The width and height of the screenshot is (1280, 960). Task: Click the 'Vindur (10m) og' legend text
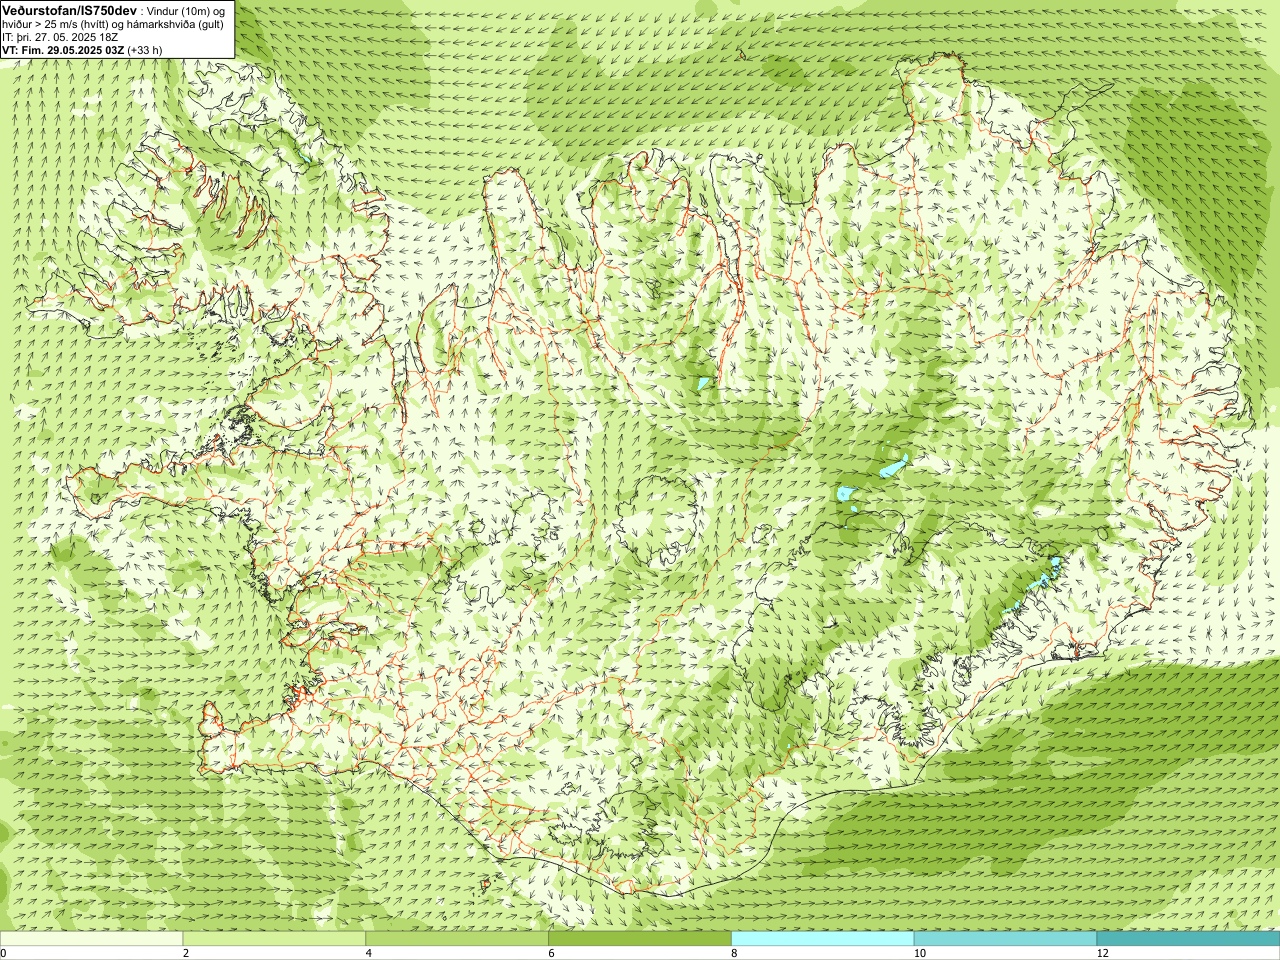tap(186, 10)
